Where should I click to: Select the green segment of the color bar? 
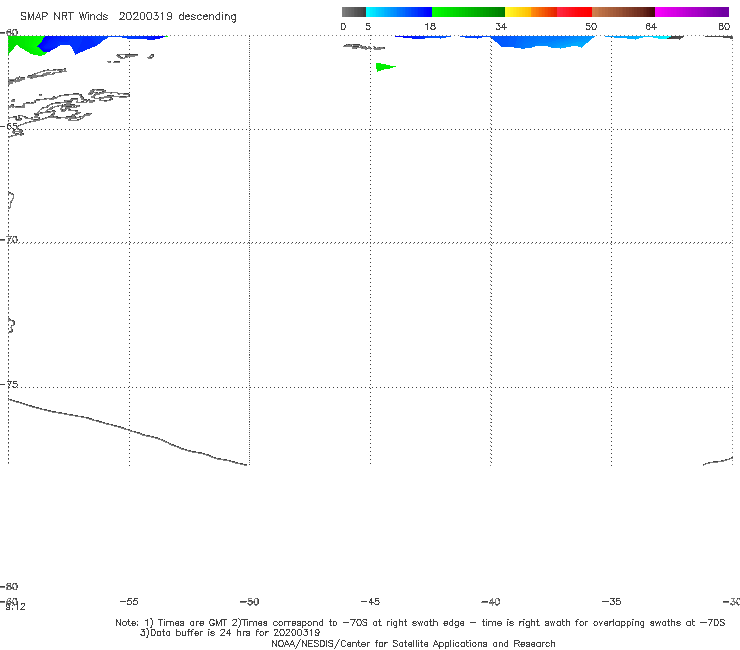click(x=468, y=12)
